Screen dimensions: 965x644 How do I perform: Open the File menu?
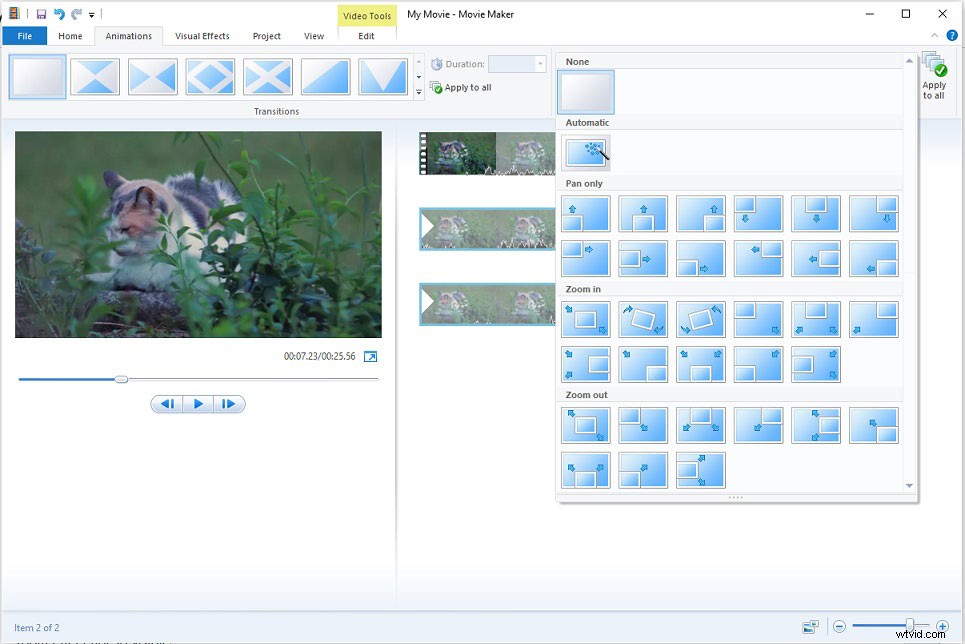coord(24,35)
